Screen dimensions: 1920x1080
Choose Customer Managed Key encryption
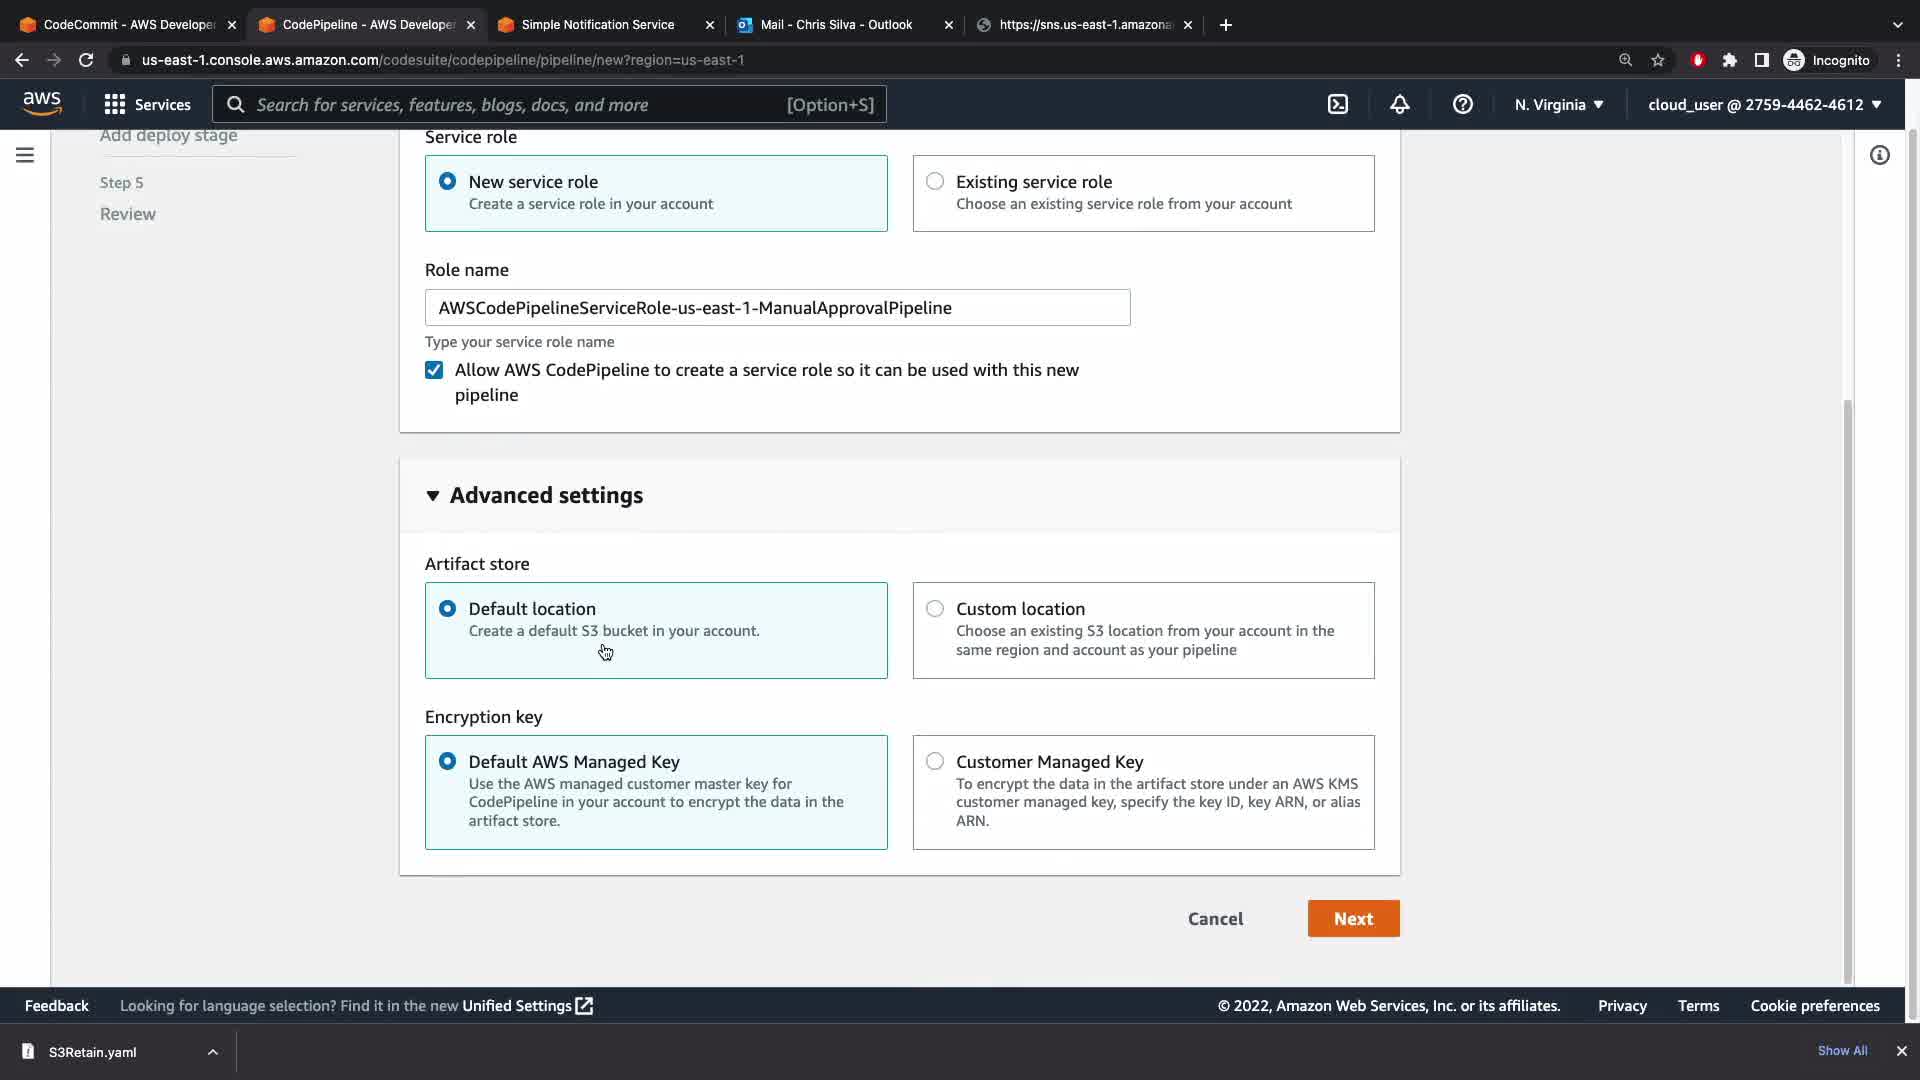[x=935, y=762]
